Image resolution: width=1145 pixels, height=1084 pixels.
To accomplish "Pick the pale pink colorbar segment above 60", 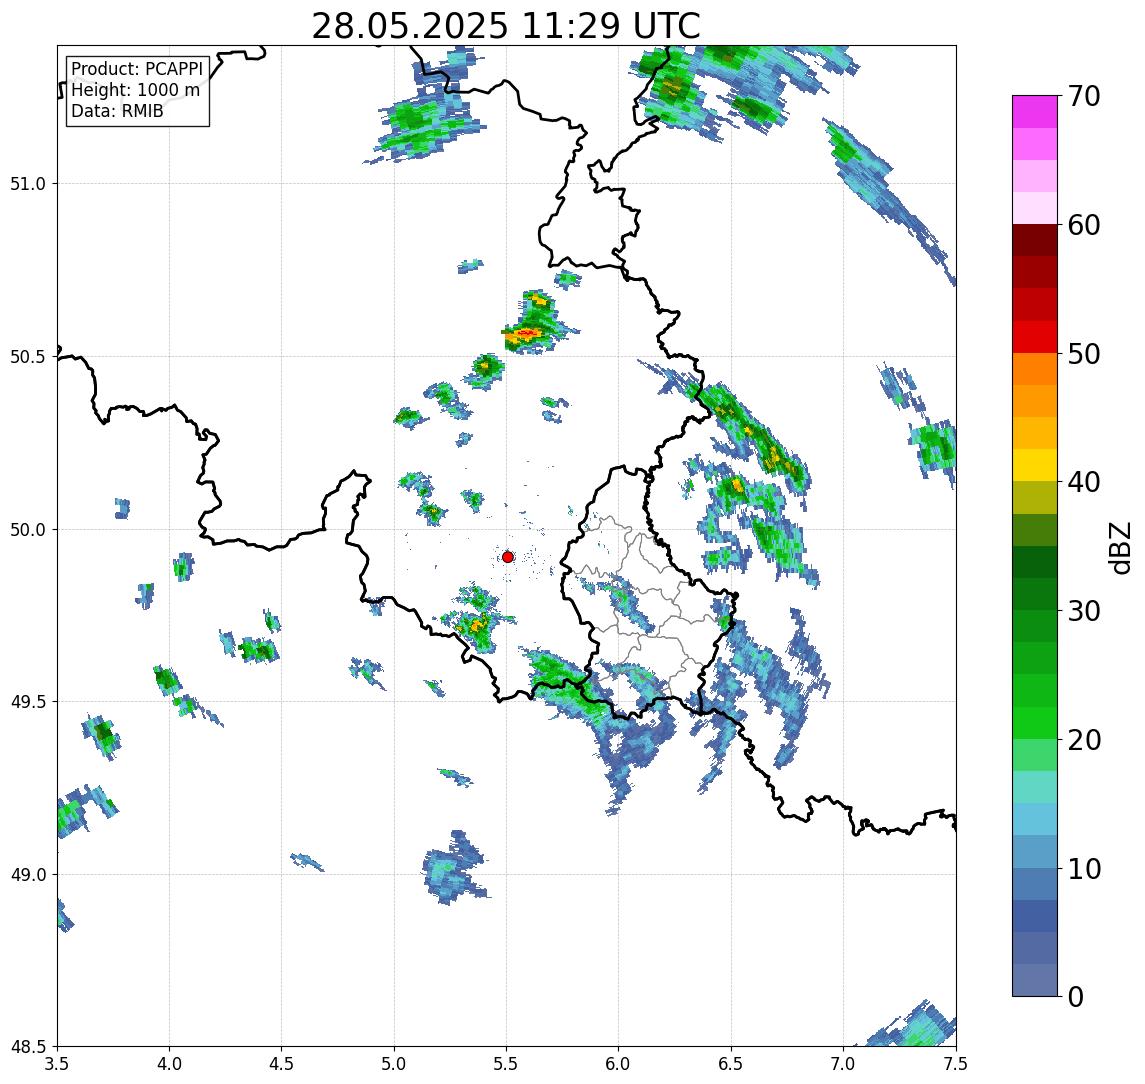I will 1035,208.
